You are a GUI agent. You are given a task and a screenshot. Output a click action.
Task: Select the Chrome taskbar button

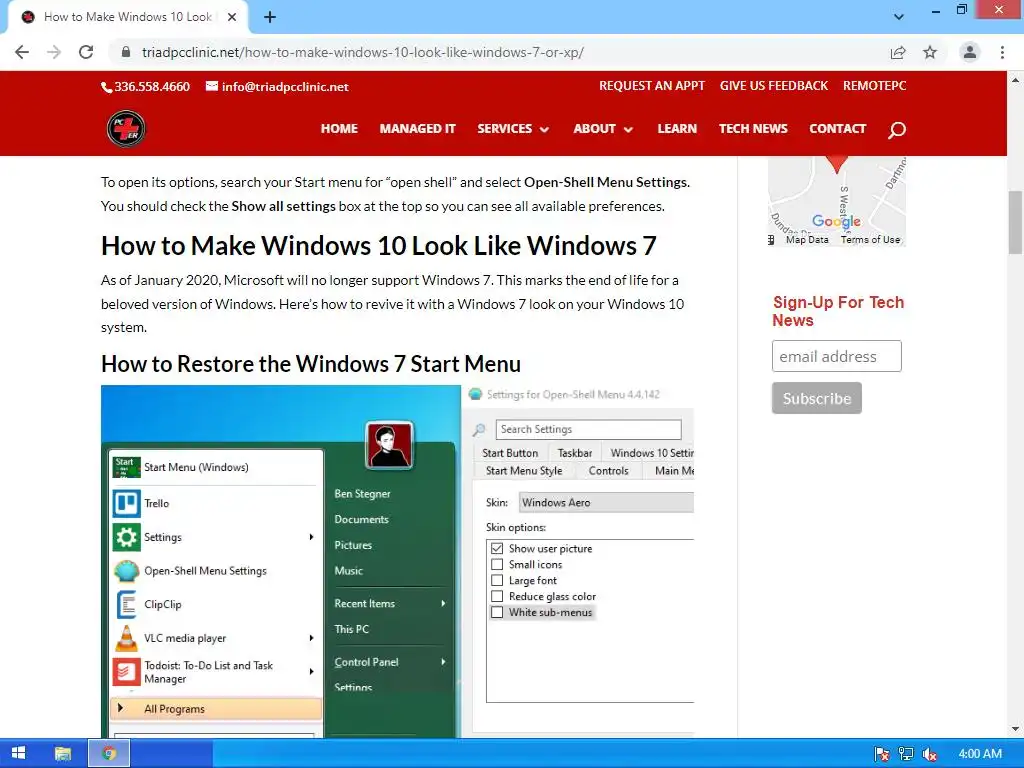(x=109, y=754)
